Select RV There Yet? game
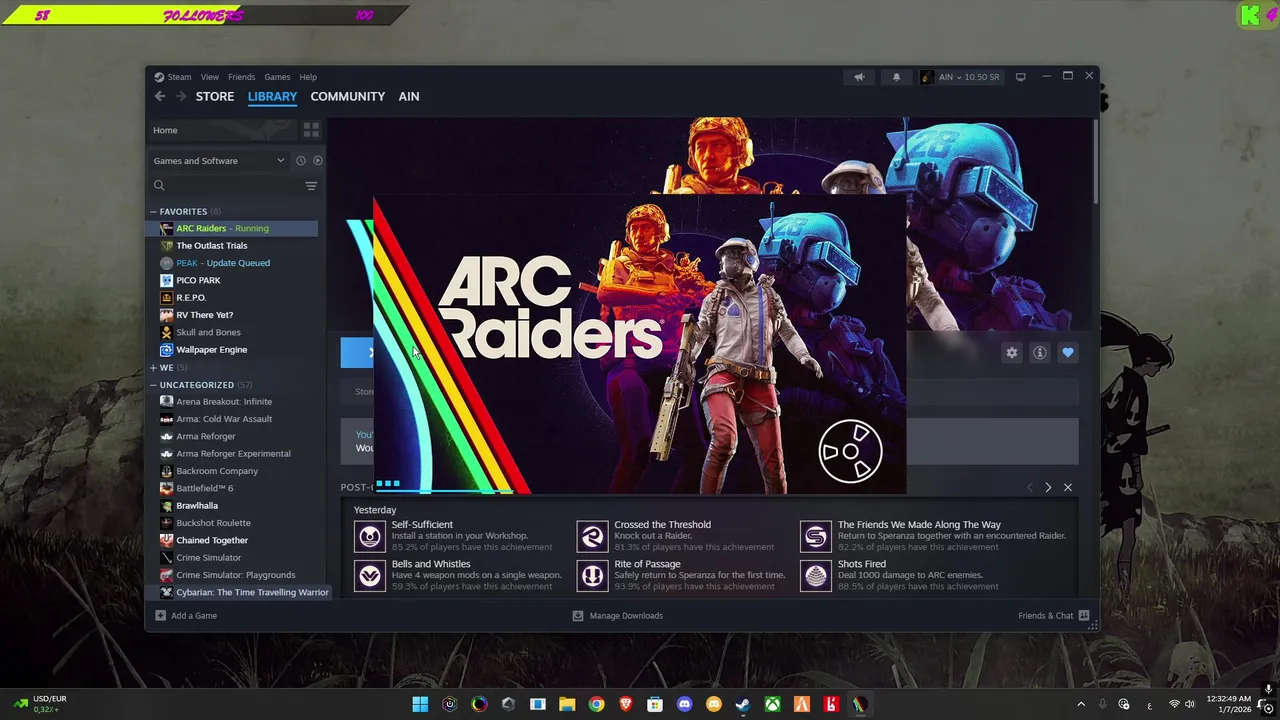1280x720 pixels. tap(204, 315)
